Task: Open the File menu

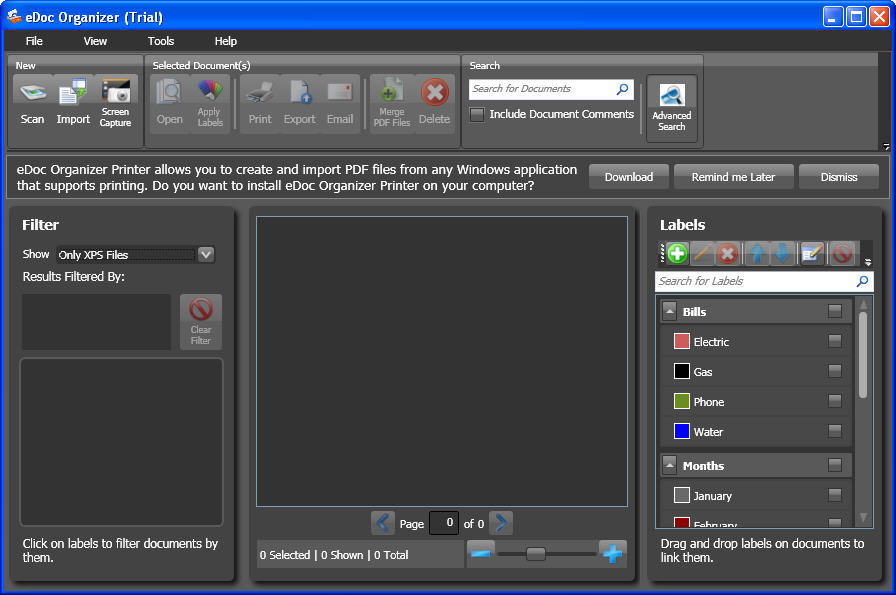Action: click(34, 41)
